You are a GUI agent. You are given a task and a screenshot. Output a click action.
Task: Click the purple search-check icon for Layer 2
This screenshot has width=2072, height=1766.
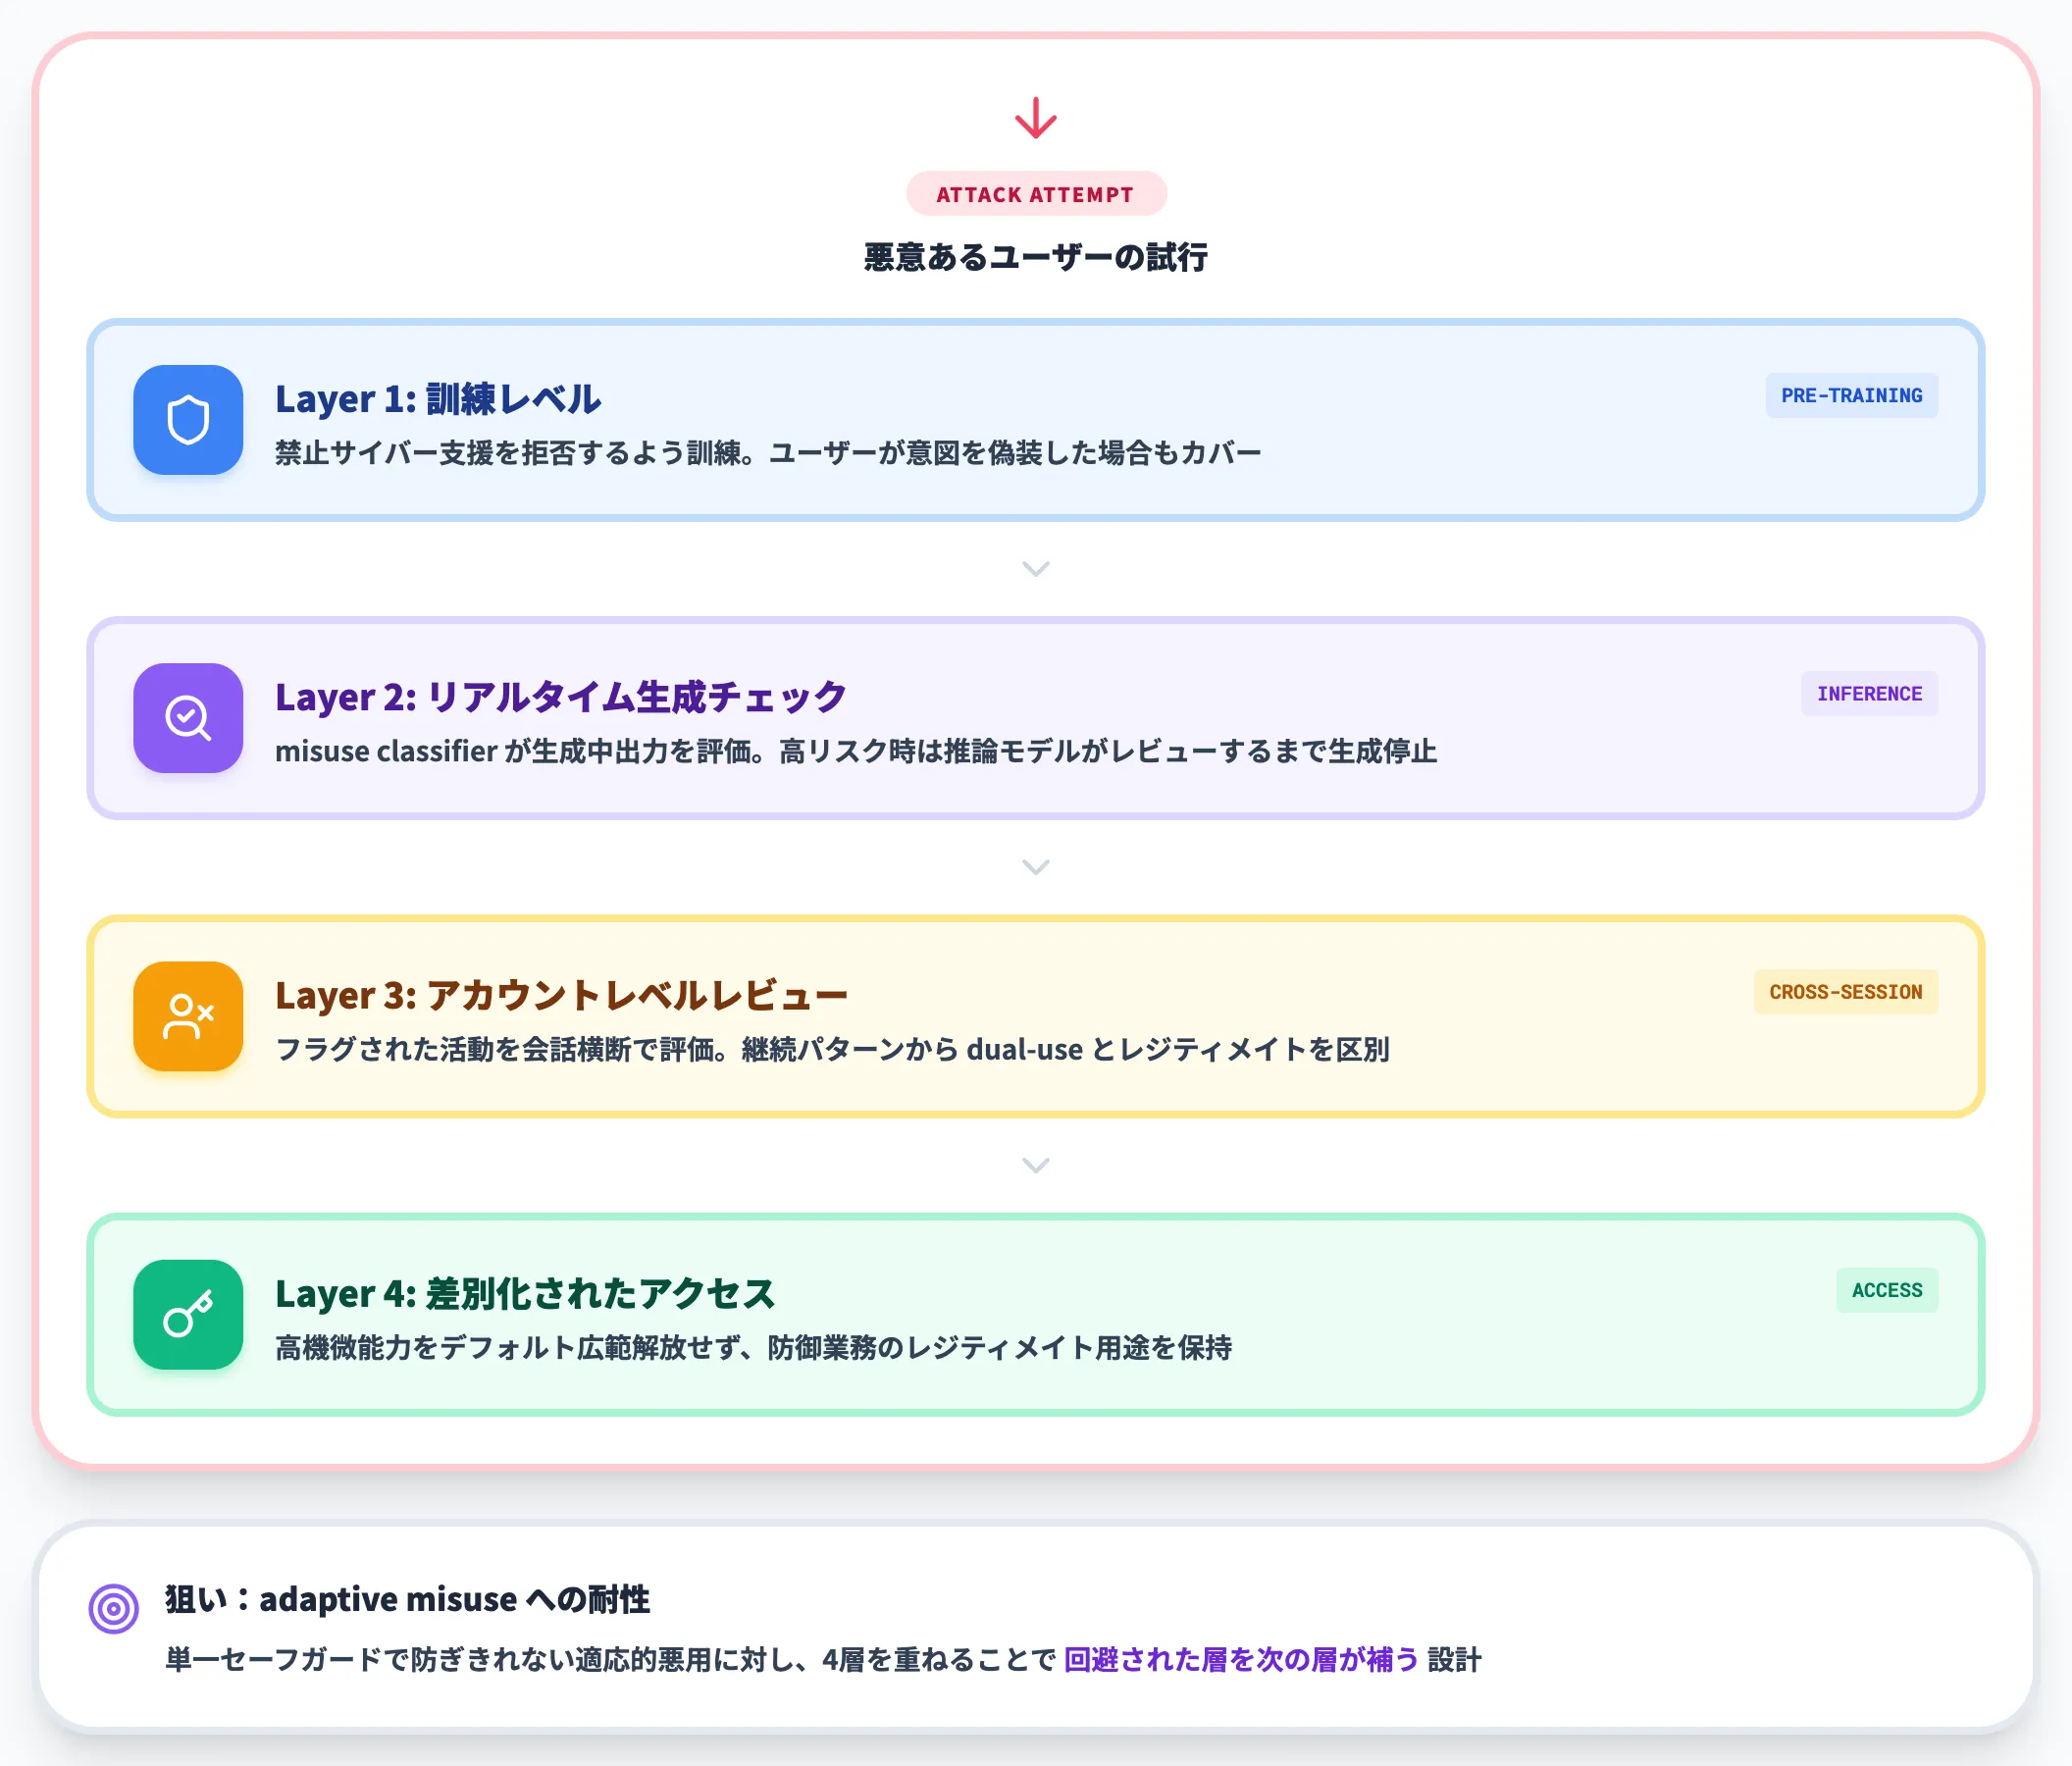(x=188, y=718)
